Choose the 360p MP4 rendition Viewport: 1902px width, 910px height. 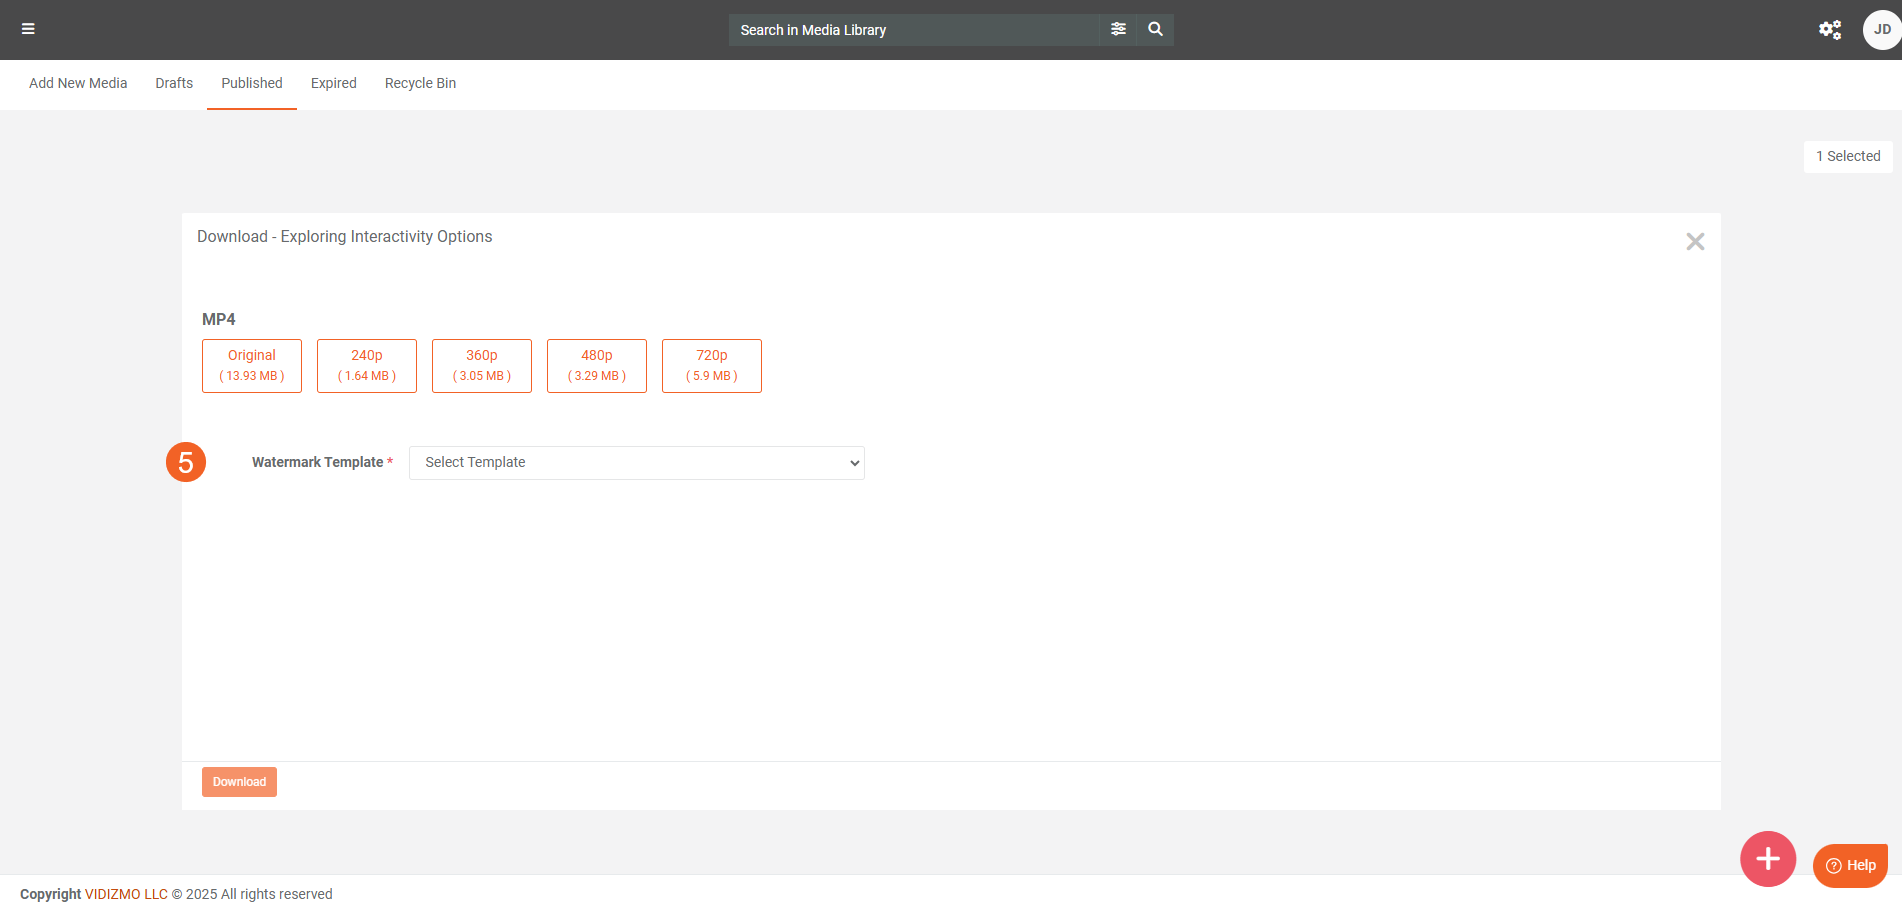click(x=482, y=366)
